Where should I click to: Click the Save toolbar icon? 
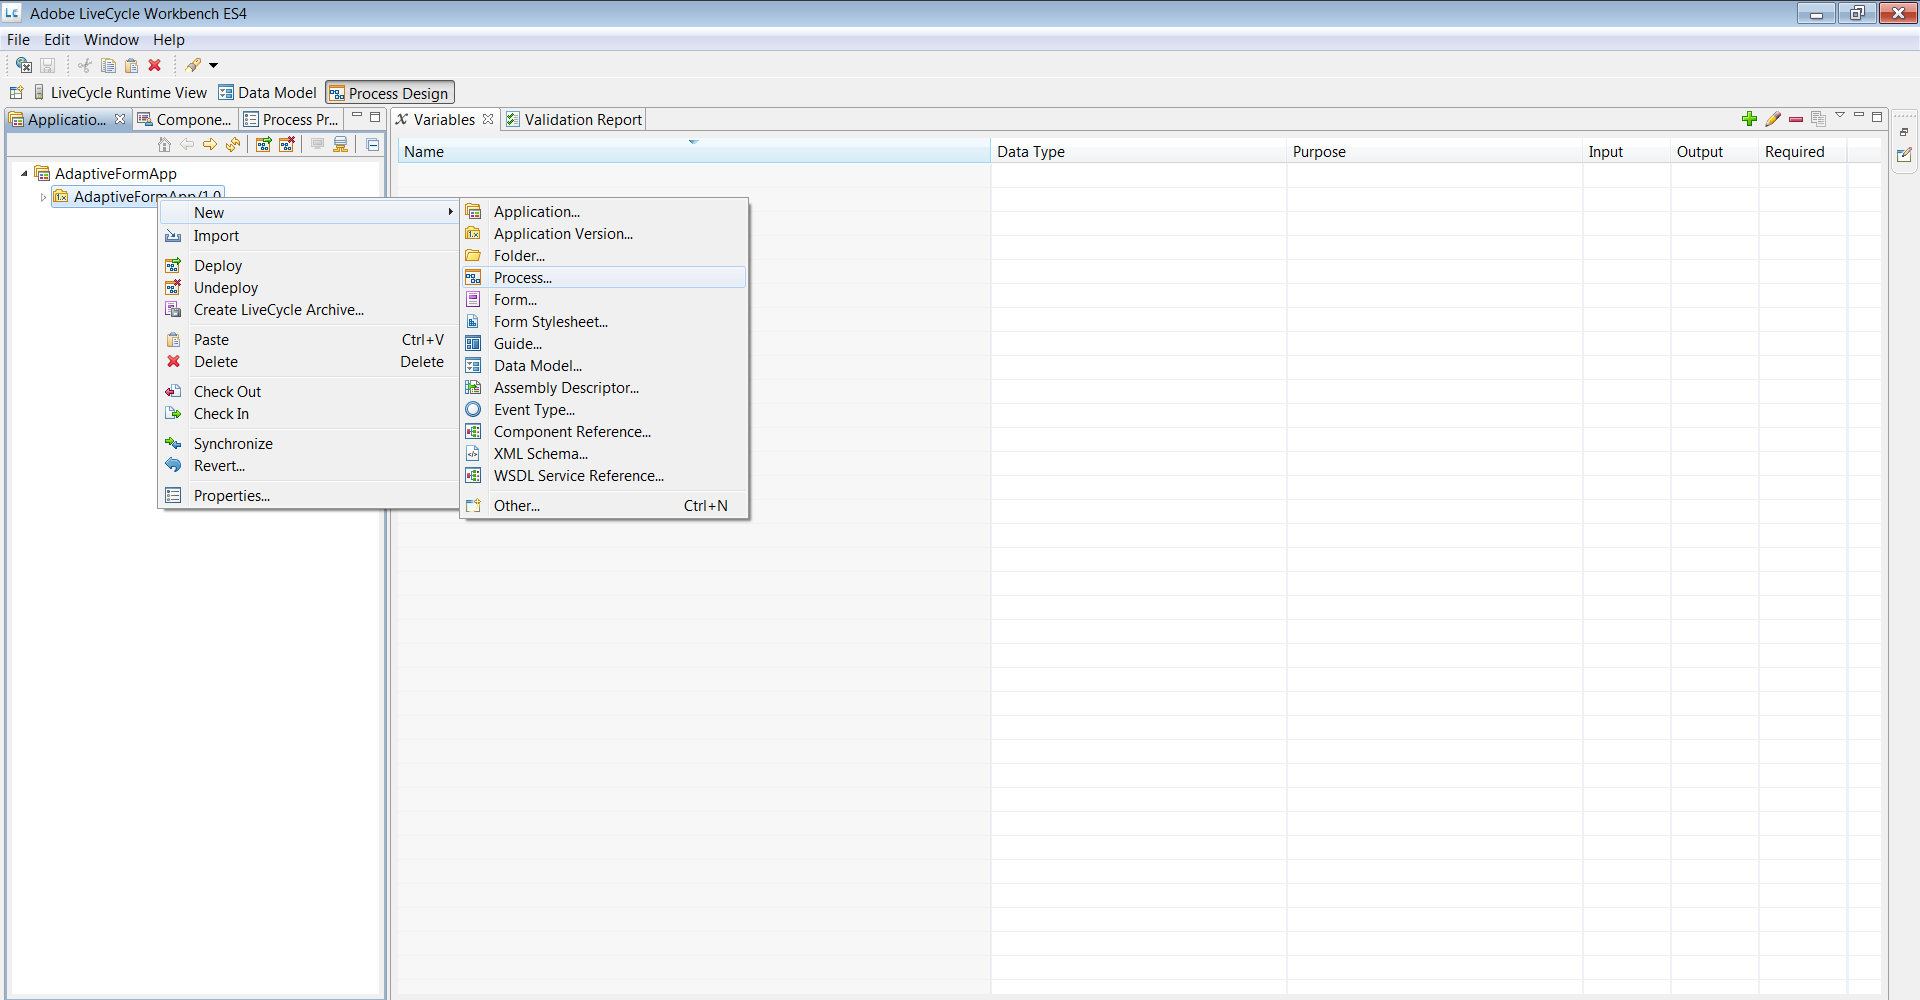[x=47, y=66]
